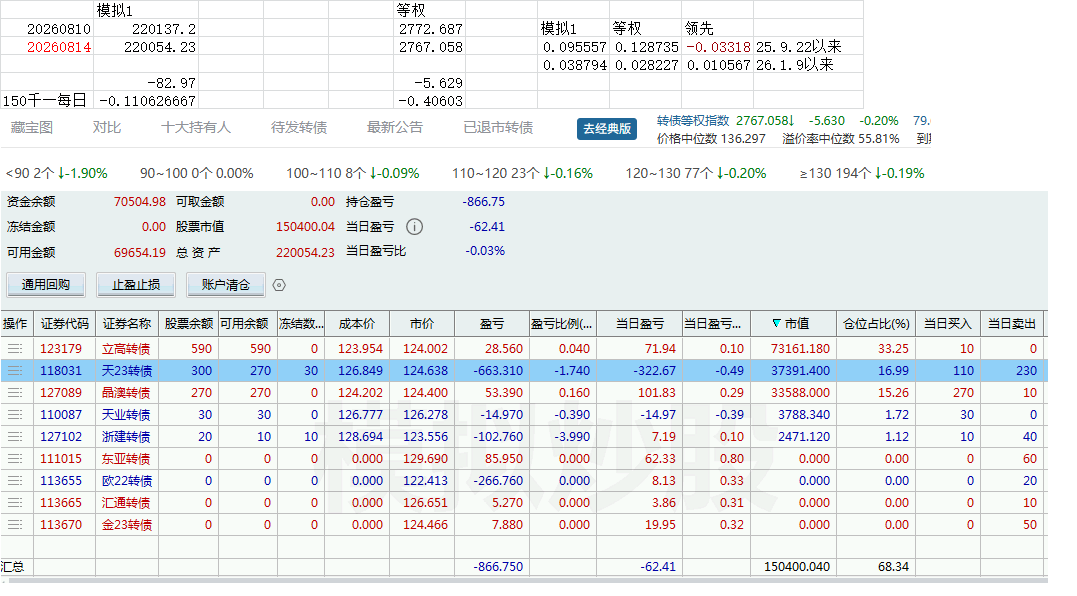Select security code 118031
The height and width of the screenshot is (596, 1077).
coord(60,371)
